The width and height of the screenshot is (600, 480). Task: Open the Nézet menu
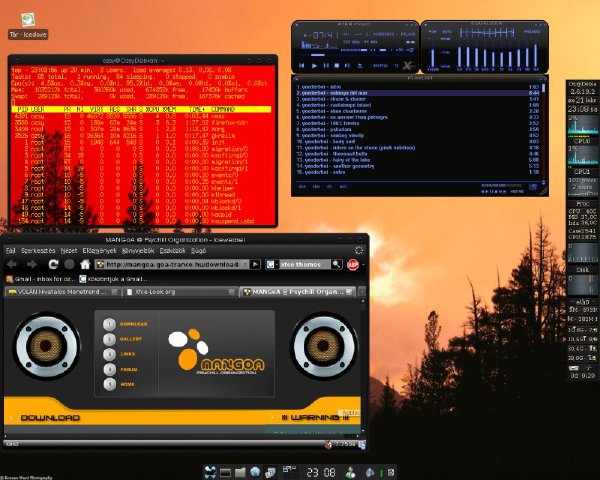pos(69,251)
